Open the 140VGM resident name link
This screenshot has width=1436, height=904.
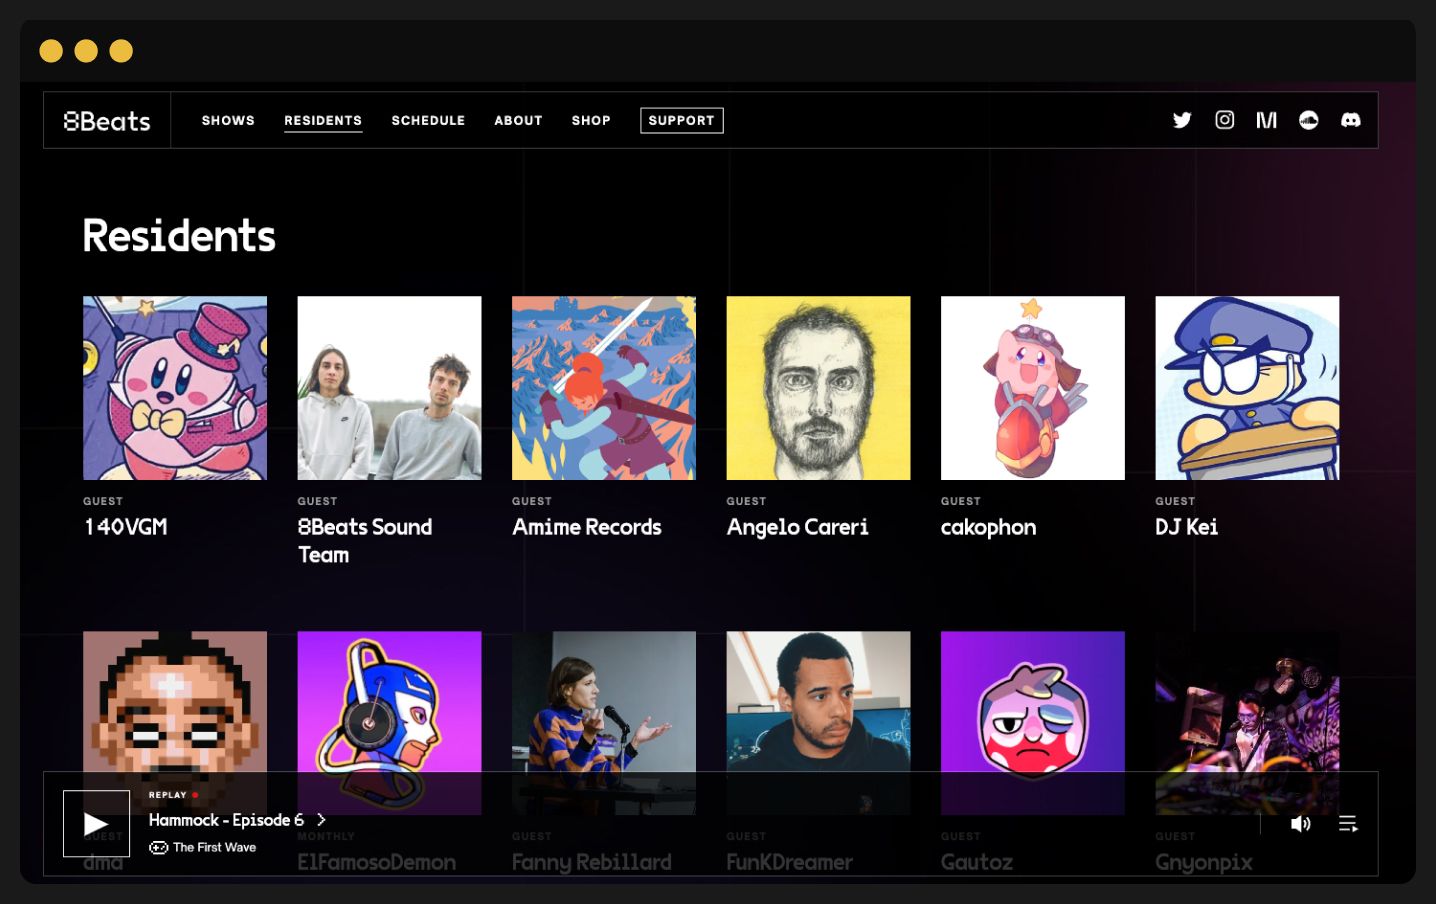tap(125, 527)
